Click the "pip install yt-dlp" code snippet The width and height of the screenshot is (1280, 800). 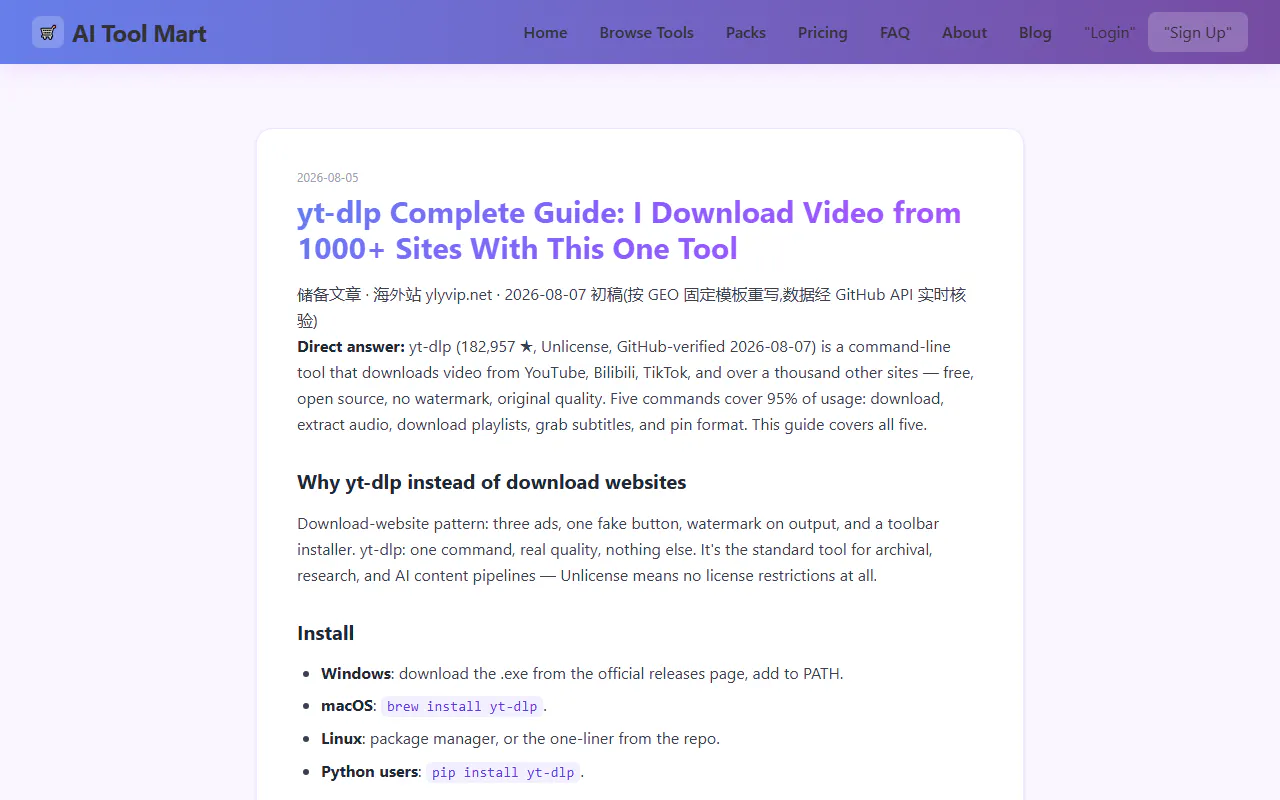pos(503,772)
